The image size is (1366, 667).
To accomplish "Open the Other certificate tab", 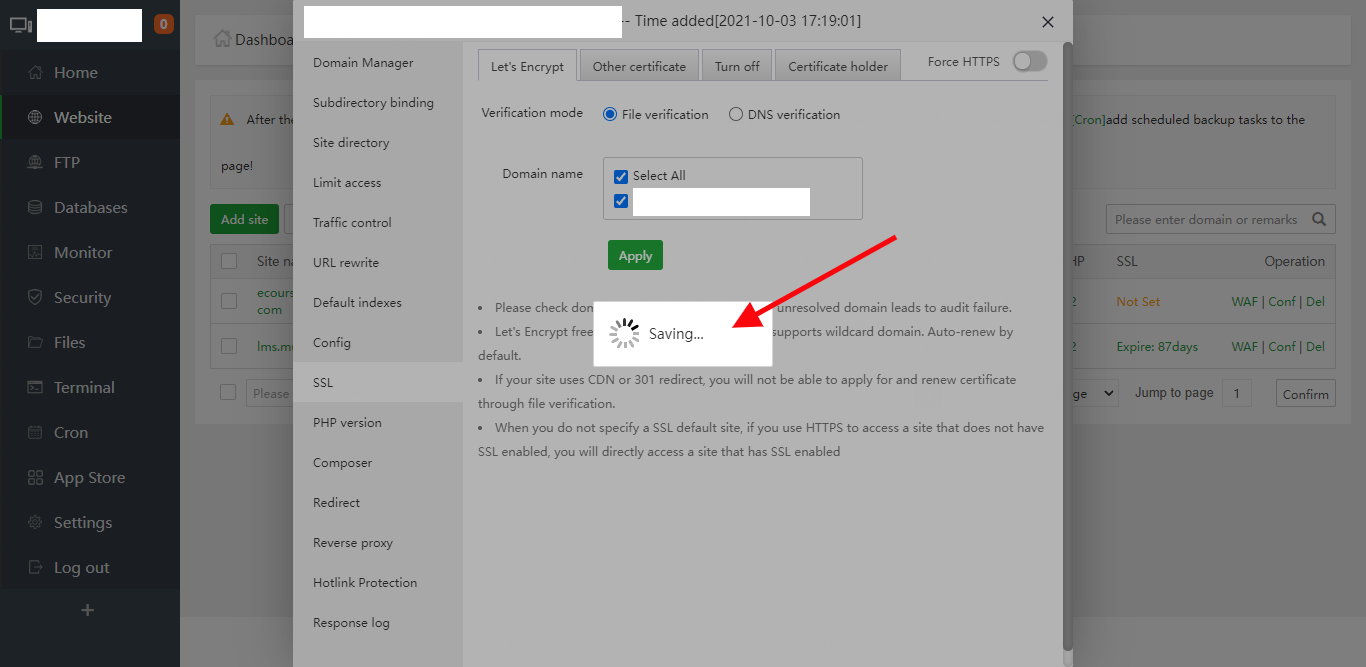I will (x=639, y=66).
